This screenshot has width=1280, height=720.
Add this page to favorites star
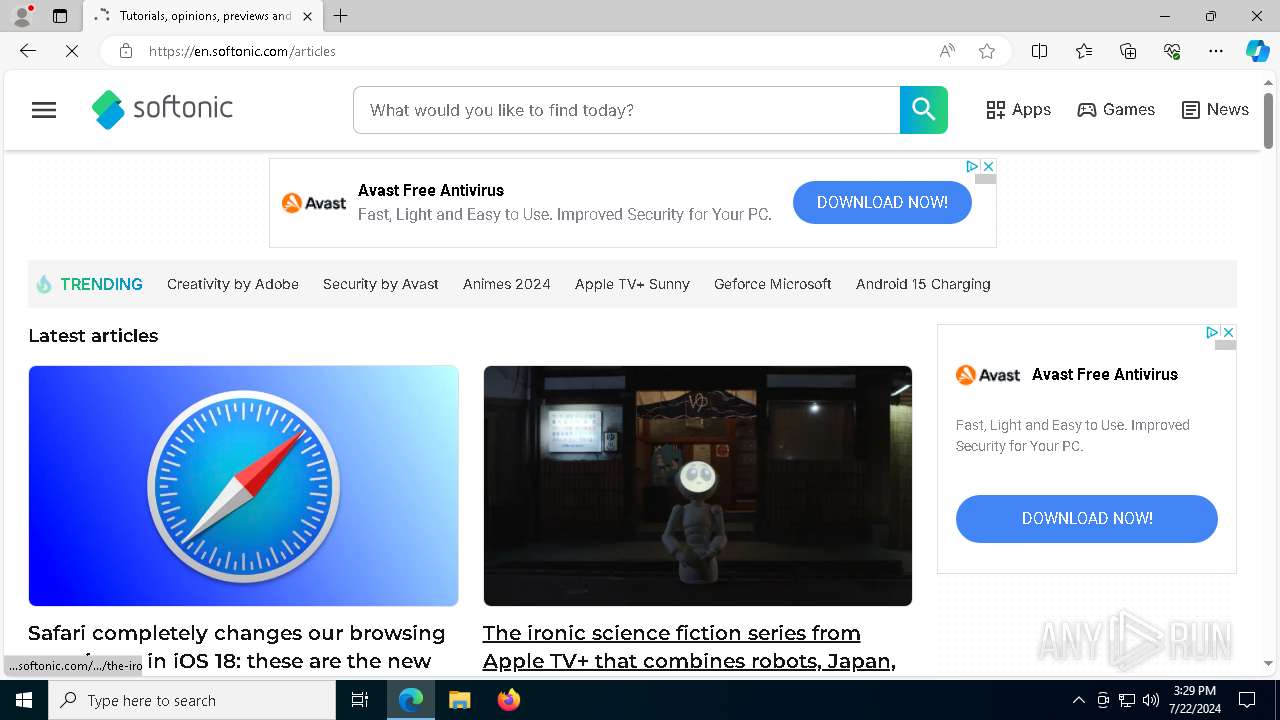pos(987,51)
